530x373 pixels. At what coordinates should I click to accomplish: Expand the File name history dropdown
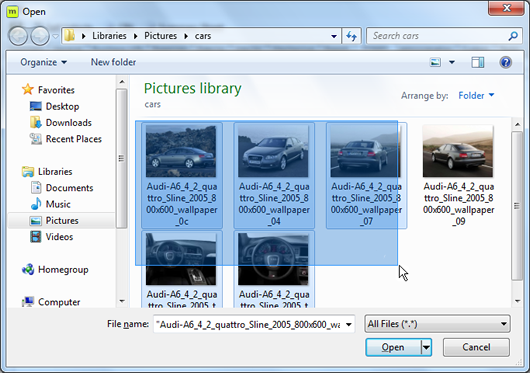(x=349, y=325)
